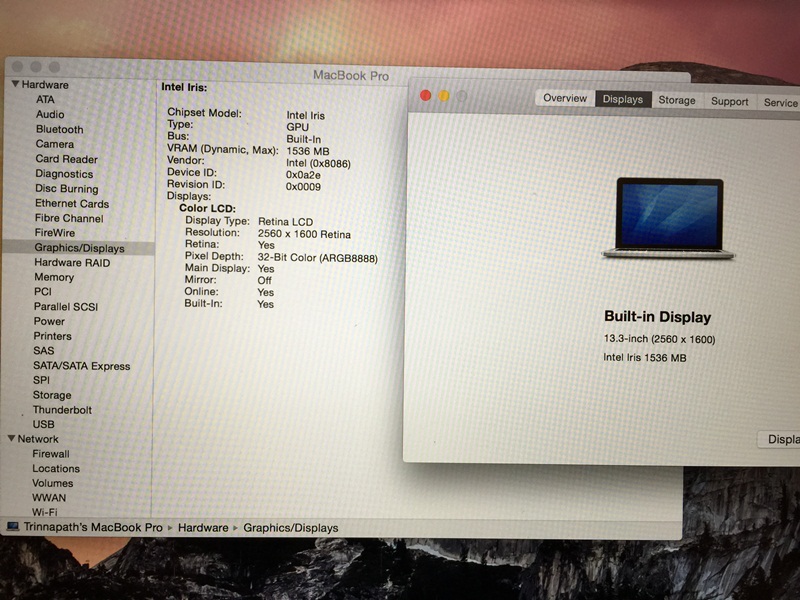This screenshot has width=800, height=600.
Task: Open SATA/SATA Express information
Action: [x=82, y=366]
